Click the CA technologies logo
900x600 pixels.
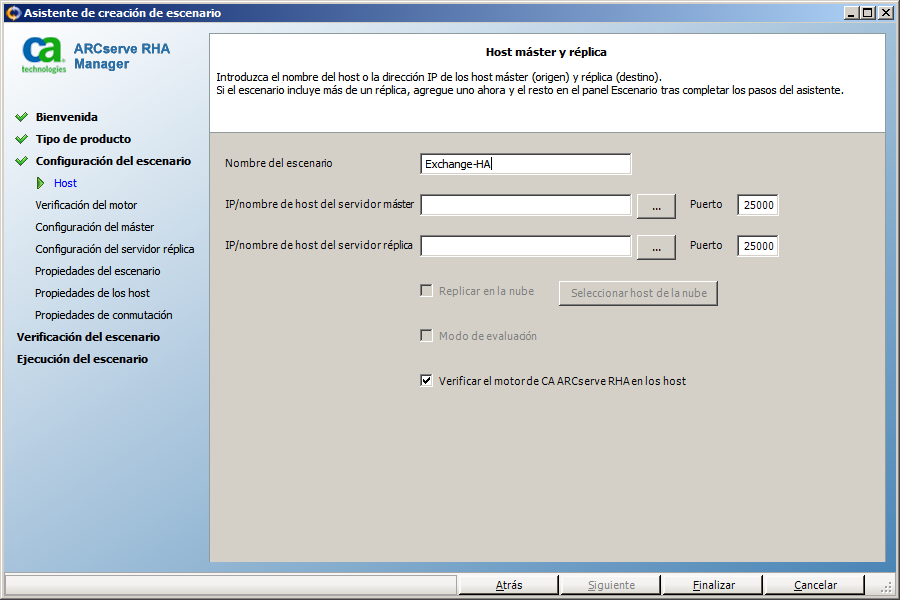click(x=43, y=55)
